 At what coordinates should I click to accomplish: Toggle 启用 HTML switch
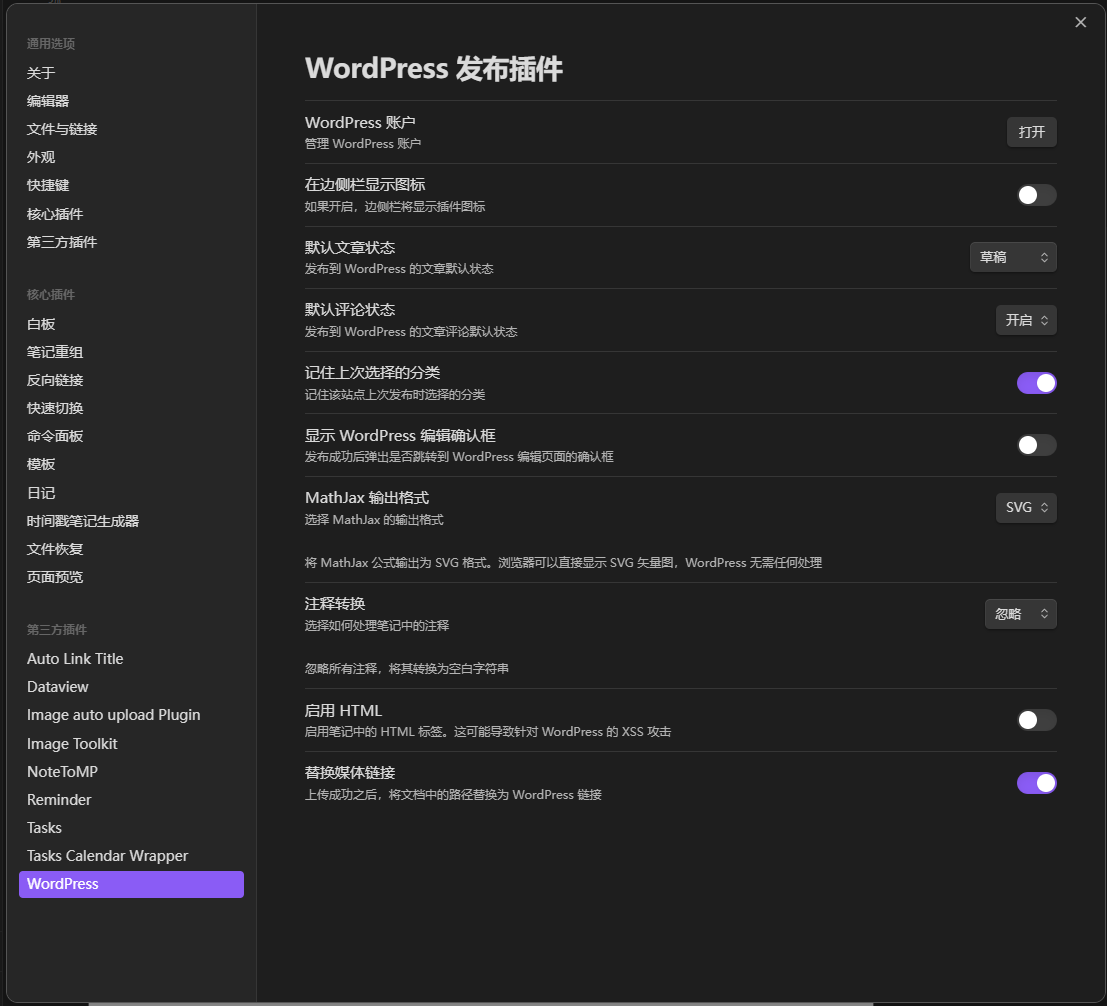(x=1036, y=720)
